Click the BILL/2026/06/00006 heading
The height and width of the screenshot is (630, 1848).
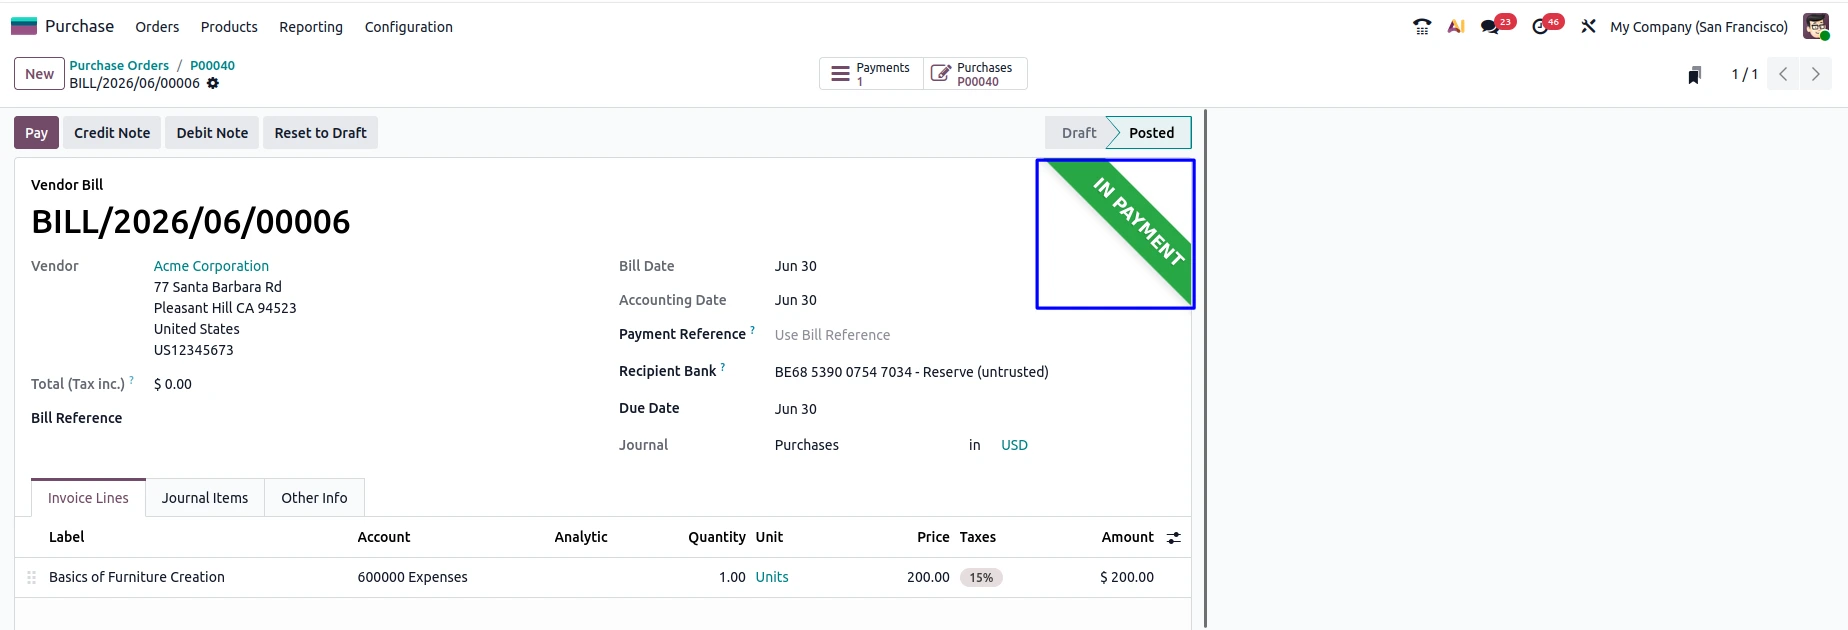click(x=191, y=222)
